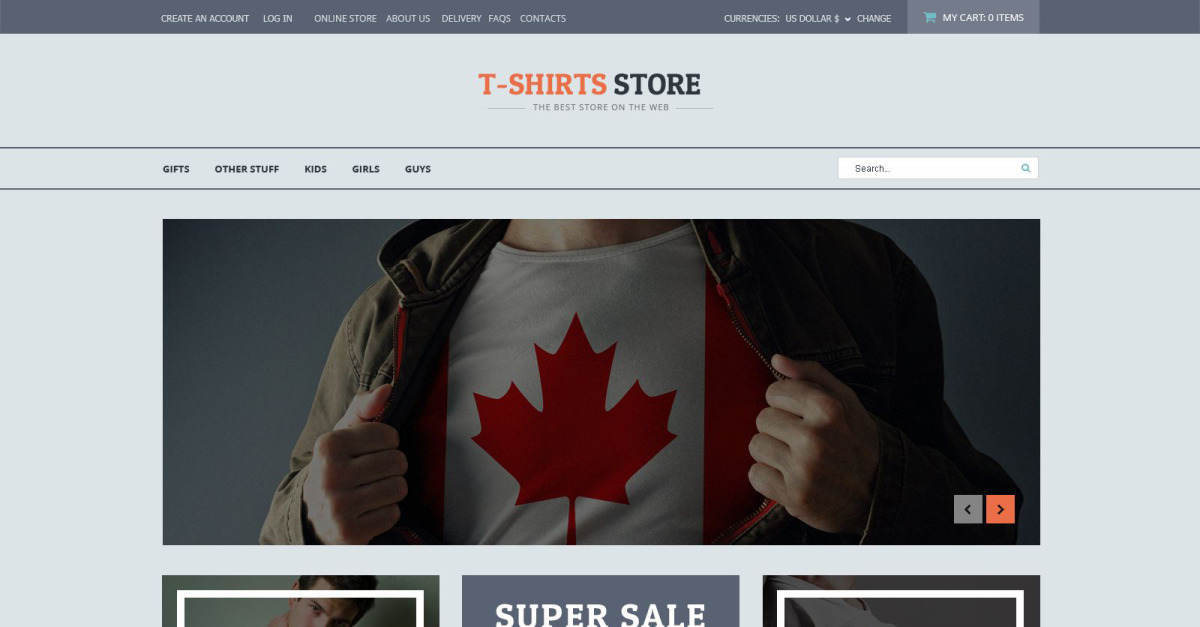Go to the previous slide arrow

point(968,509)
